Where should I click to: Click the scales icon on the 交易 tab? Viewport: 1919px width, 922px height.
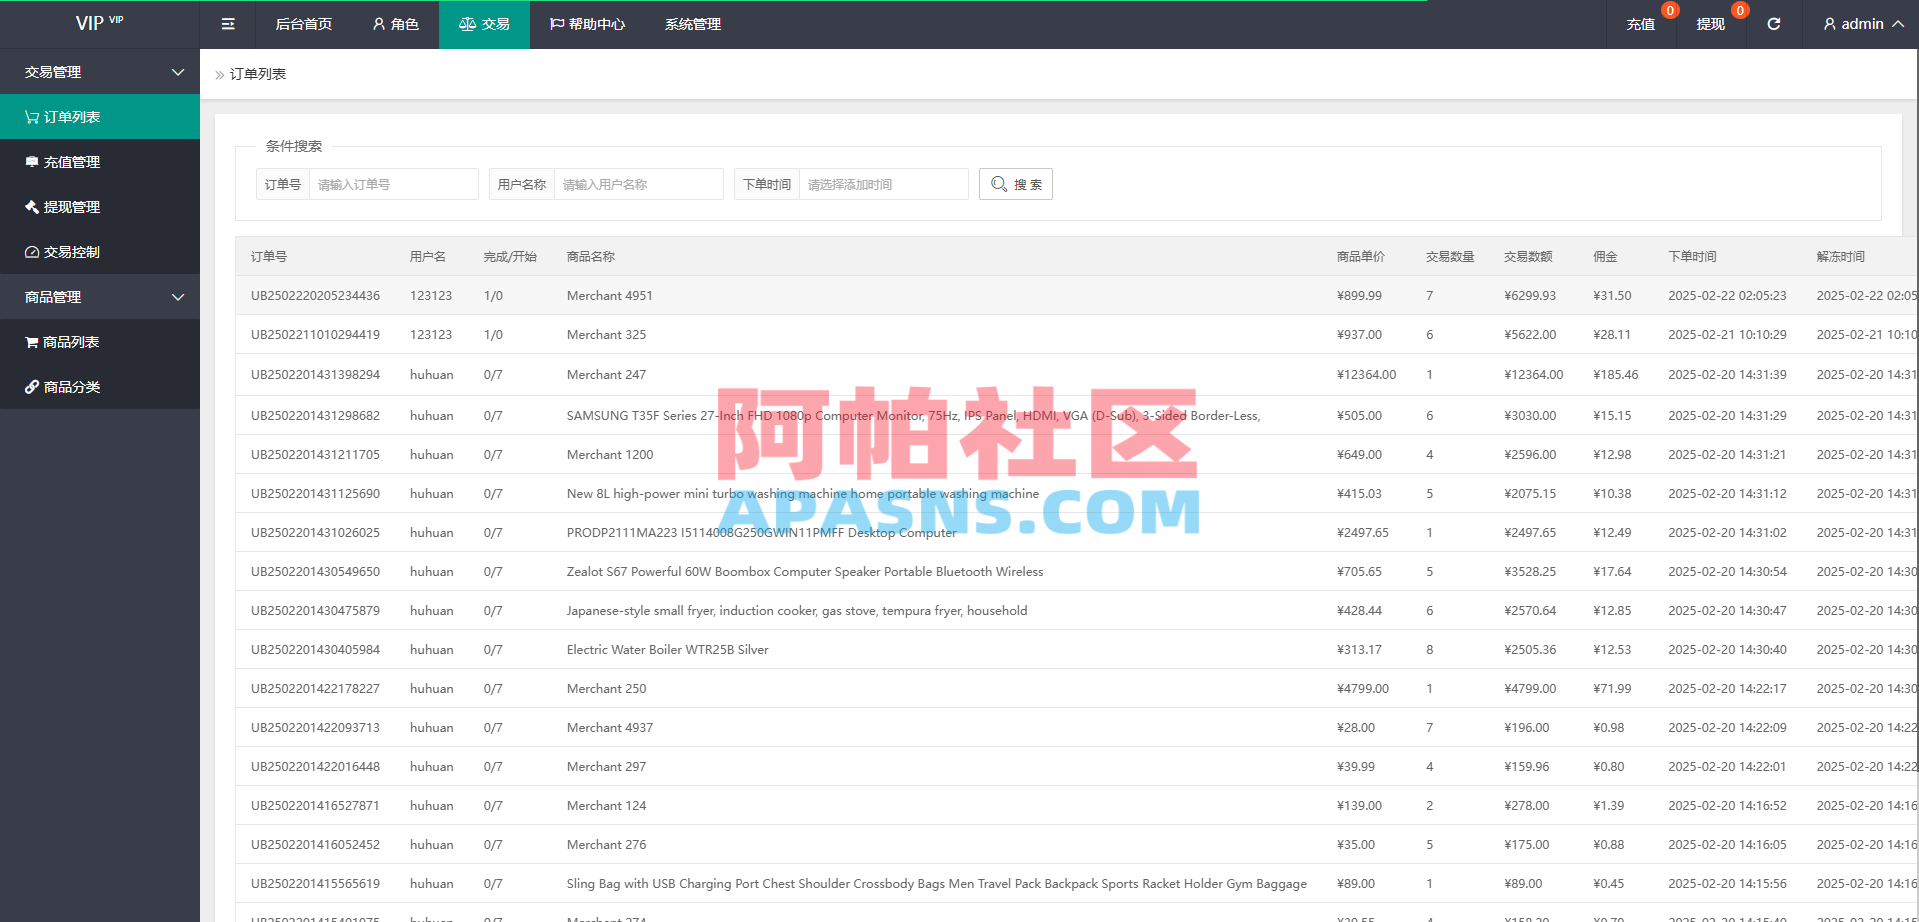coord(466,23)
